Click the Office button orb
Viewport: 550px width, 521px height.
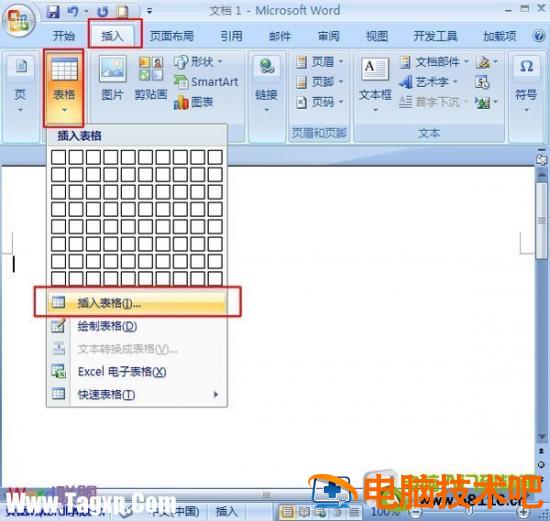click(x=18, y=20)
